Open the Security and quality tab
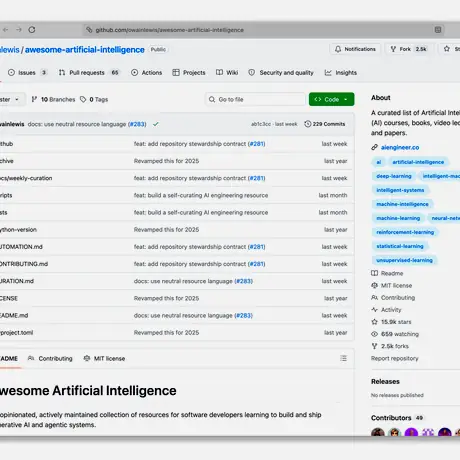Screen dimensions: 460x460 281,73
